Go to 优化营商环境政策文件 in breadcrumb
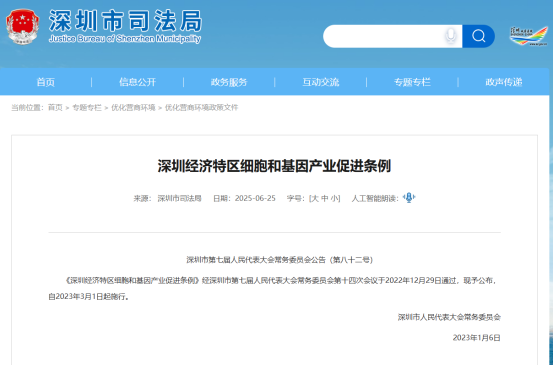Image resolution: width=554 pixels, height=365 pixels. pos(201,107)
